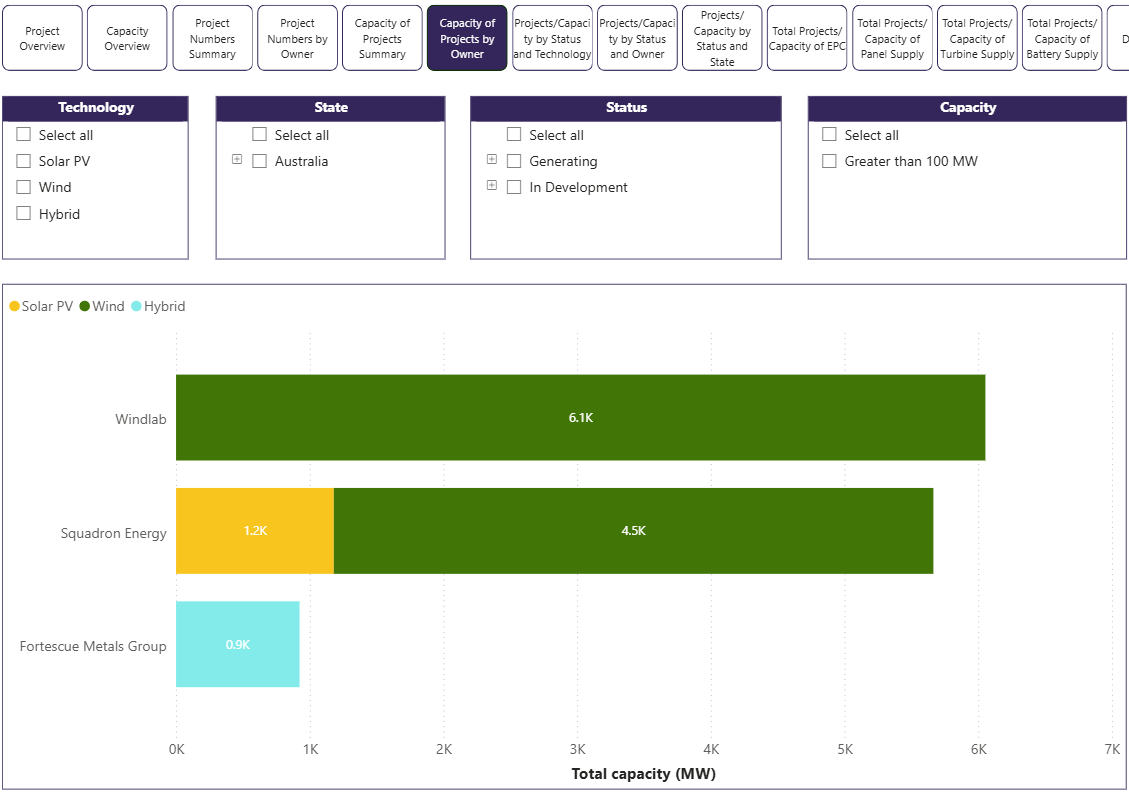The width and height of the screenshot is (1129, 793).
Task: Tick the Wind technology checkbox
Action: coord(24,187)
